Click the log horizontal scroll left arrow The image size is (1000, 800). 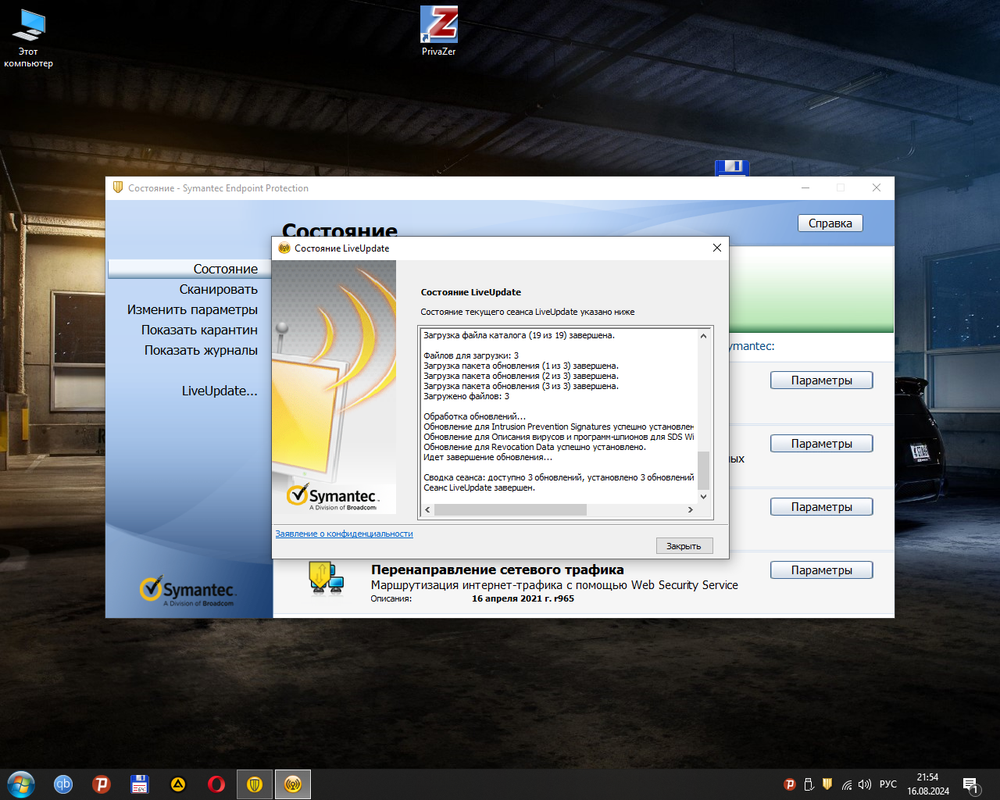pyautogui.click(x=427, y=509)
